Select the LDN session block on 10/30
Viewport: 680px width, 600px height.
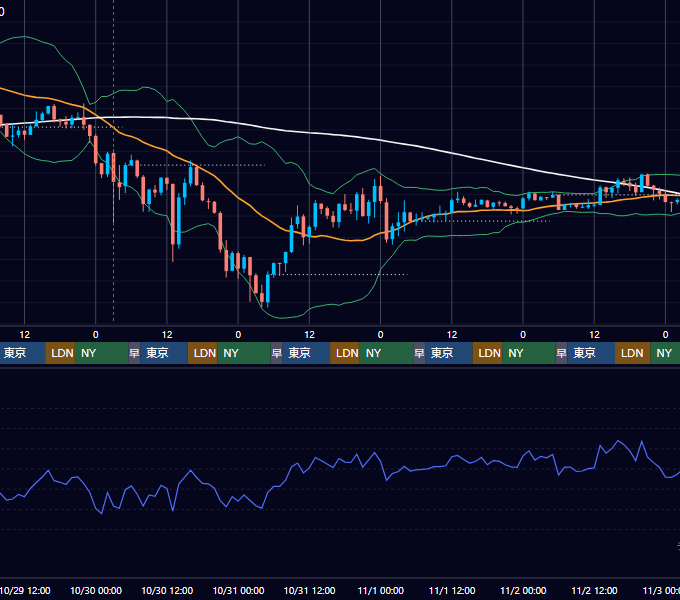(x=203, y=353)
